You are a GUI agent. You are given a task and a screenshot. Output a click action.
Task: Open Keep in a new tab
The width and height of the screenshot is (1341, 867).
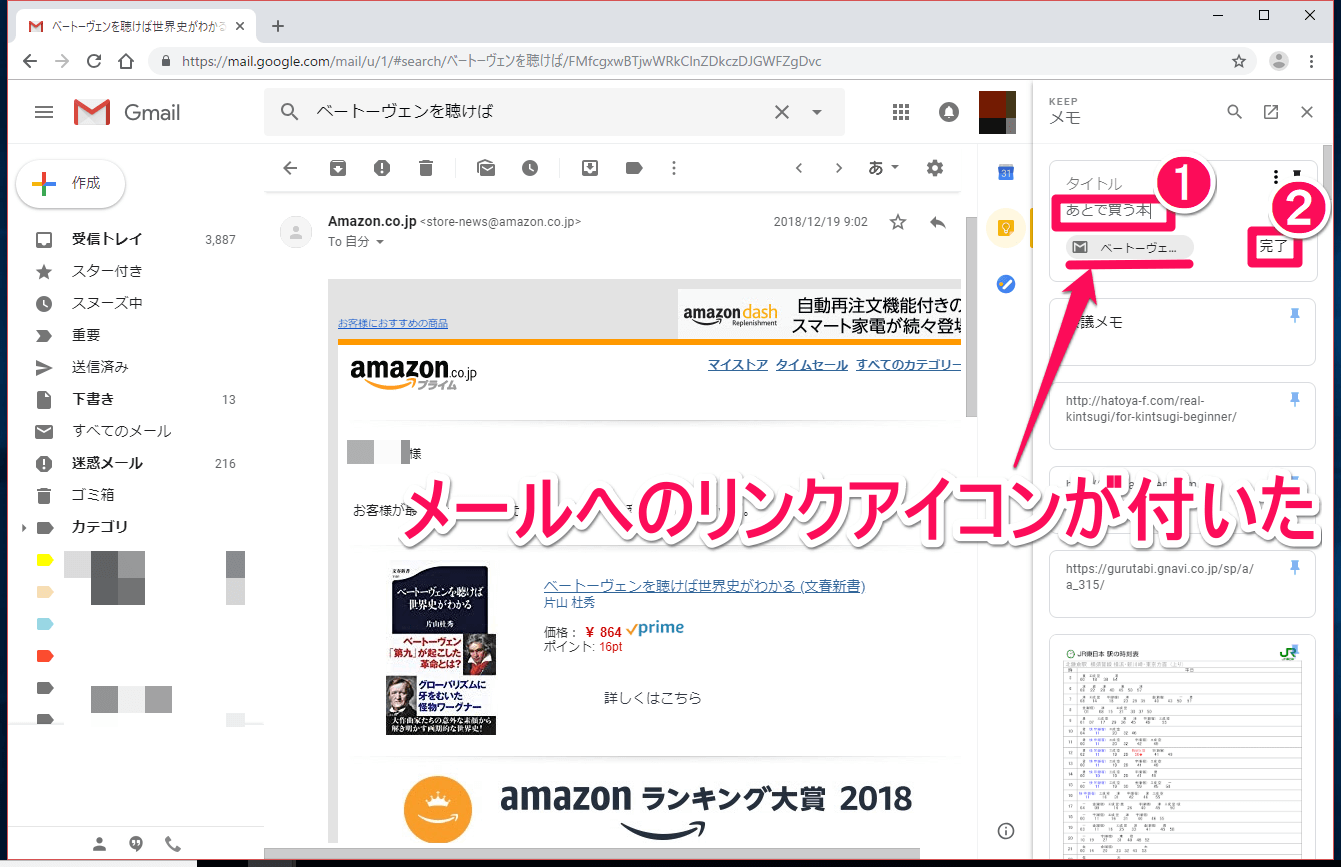(1271, 112)
